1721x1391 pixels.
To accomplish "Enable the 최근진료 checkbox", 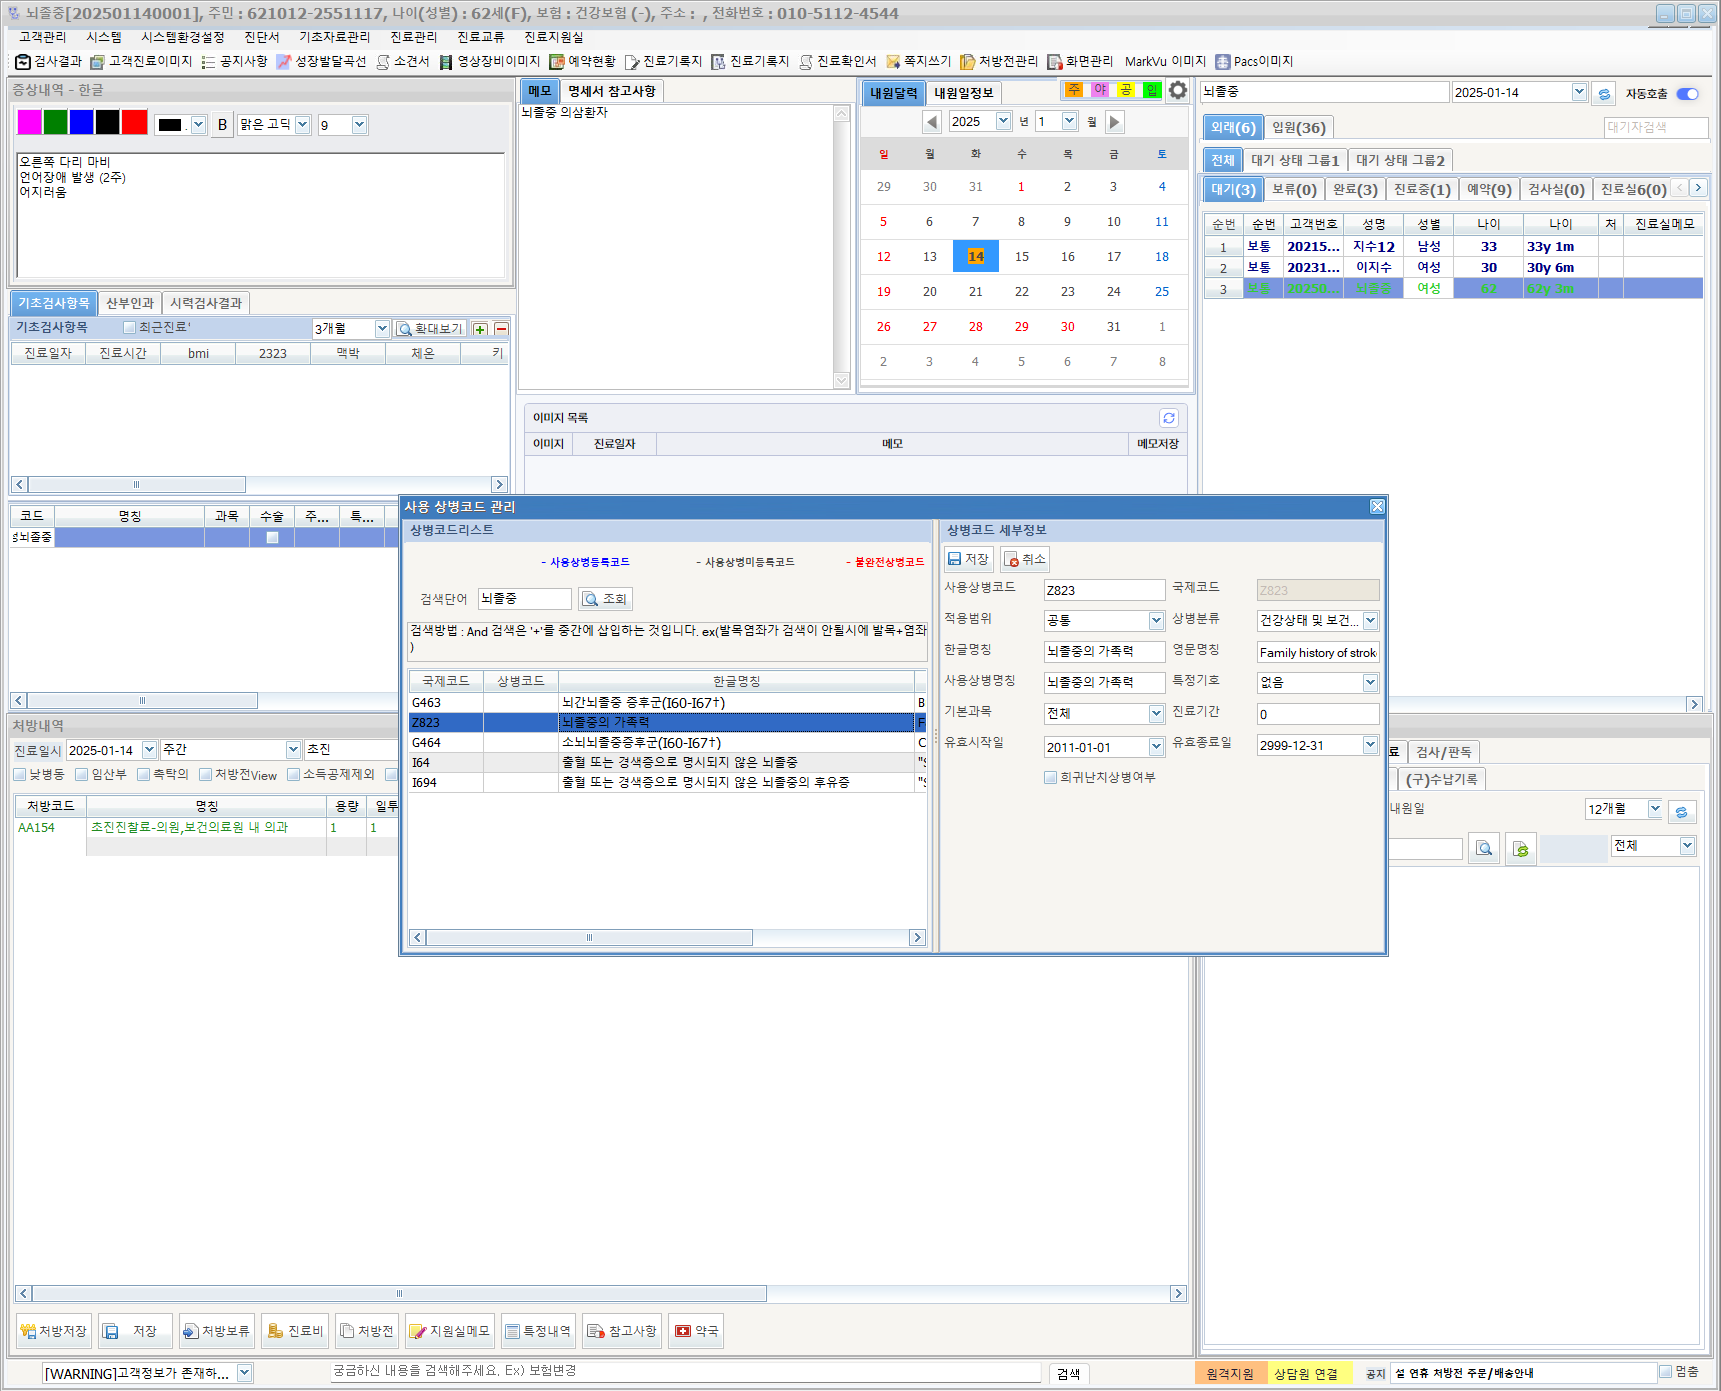I will (129, 328).
